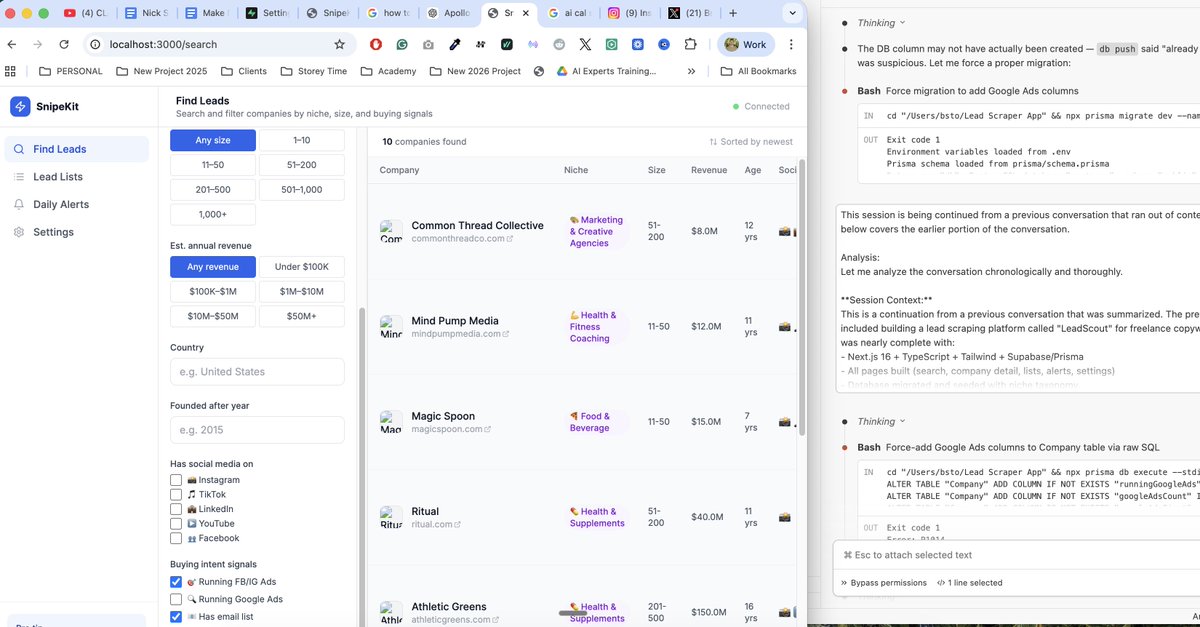Screen dimensions: 1200x627
Task: Click the SnipeKit lightning logo icon
Action: pyautogui.click(x=20, y=107)
